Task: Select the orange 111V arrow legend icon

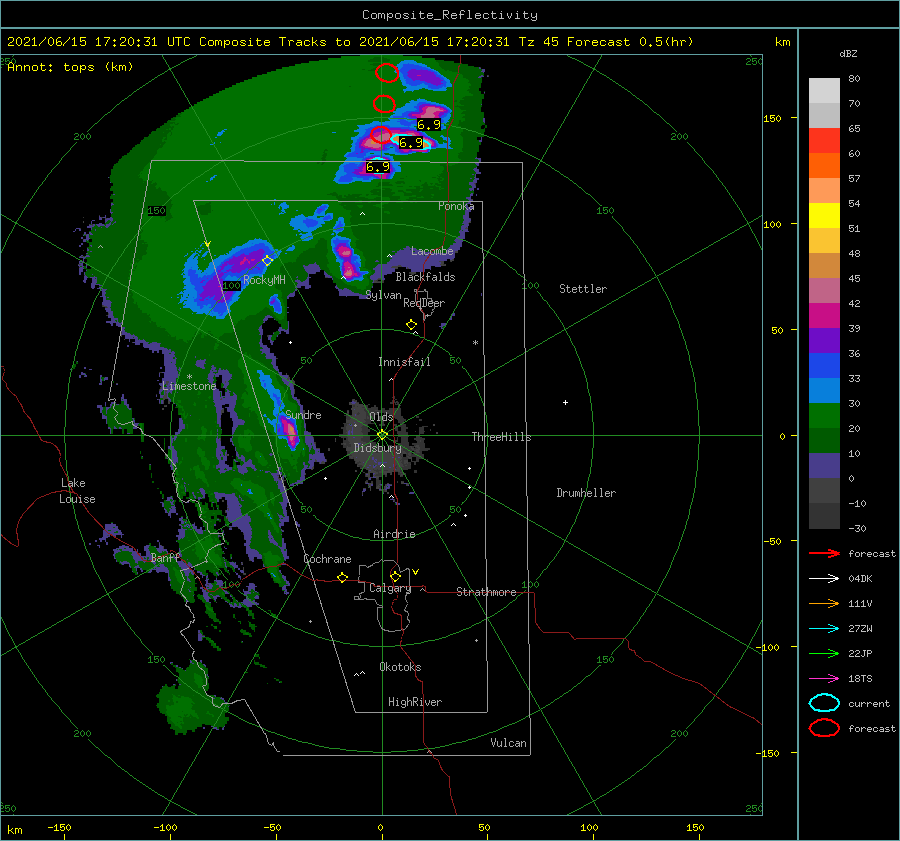Action: tap(824, 603)
